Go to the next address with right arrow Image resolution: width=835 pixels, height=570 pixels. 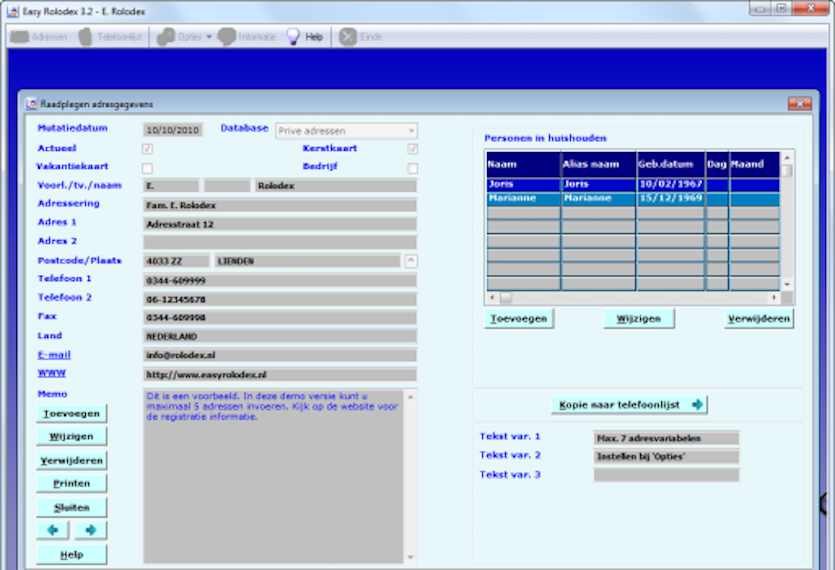coord(91,530)
